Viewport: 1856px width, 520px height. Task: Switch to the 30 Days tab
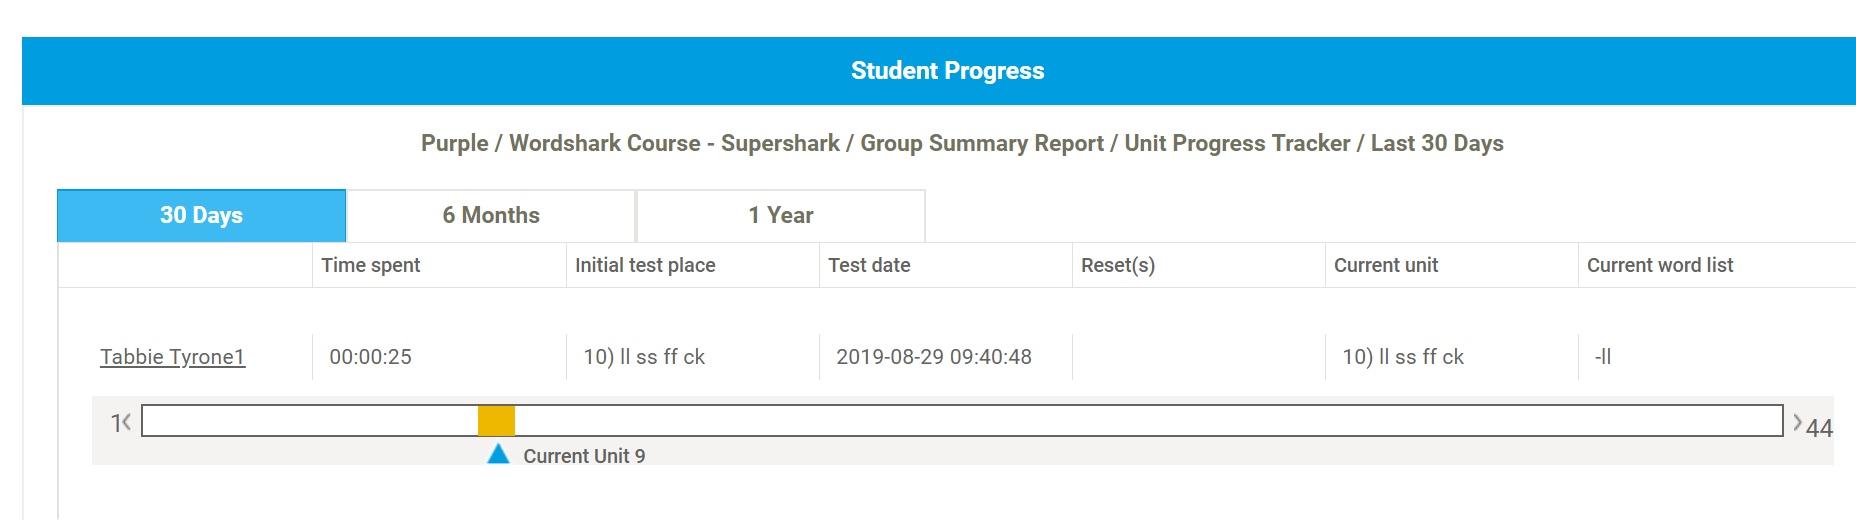[201, 216]
